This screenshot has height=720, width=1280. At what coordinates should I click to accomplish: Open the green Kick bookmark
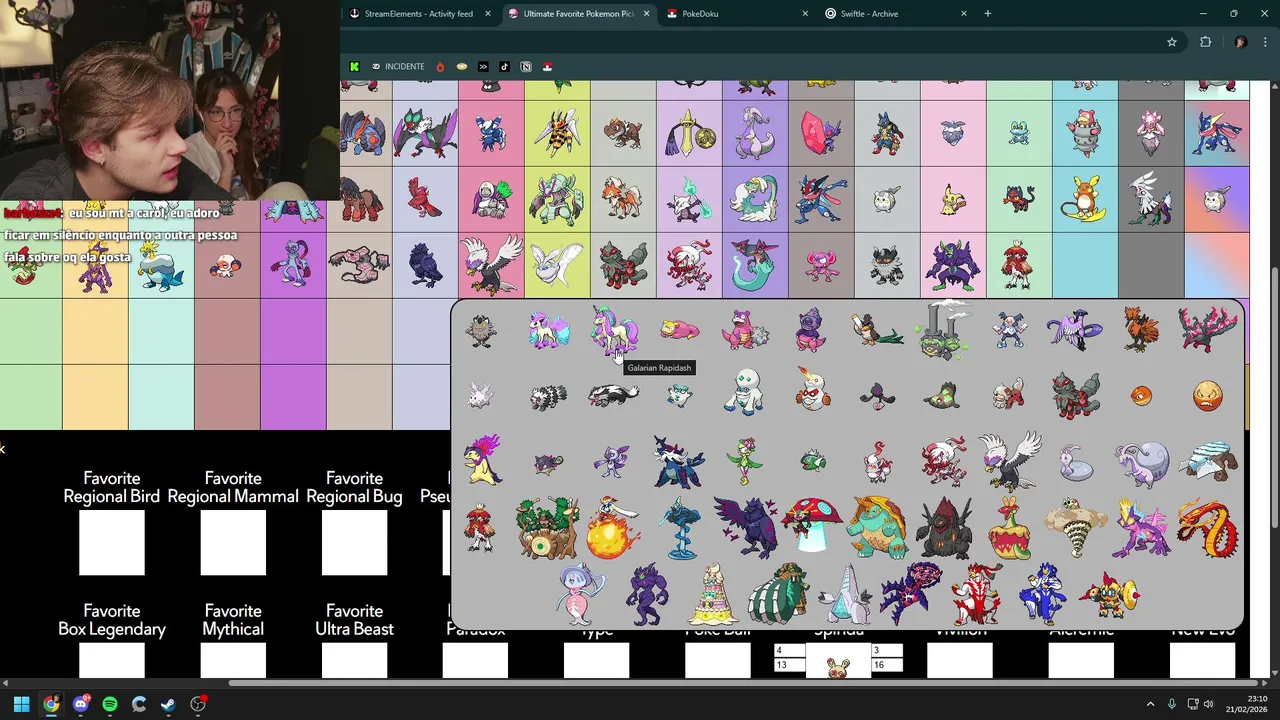coord(354,67)
